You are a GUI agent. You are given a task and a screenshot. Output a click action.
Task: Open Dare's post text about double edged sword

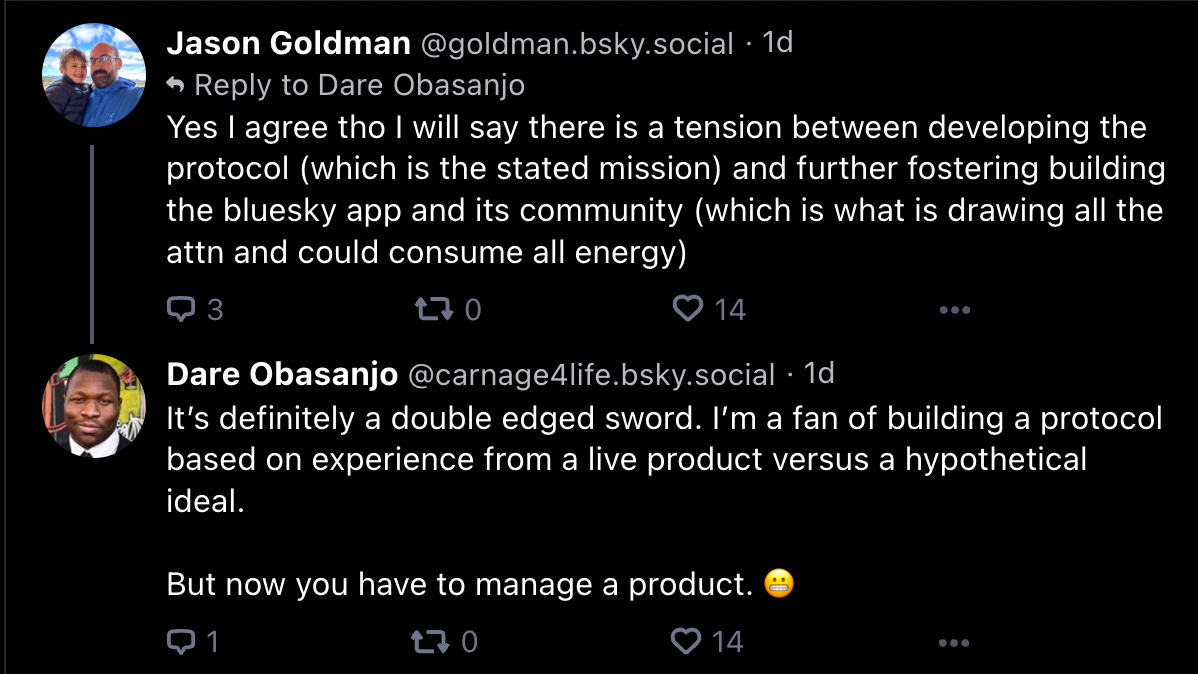pos(665,501)
